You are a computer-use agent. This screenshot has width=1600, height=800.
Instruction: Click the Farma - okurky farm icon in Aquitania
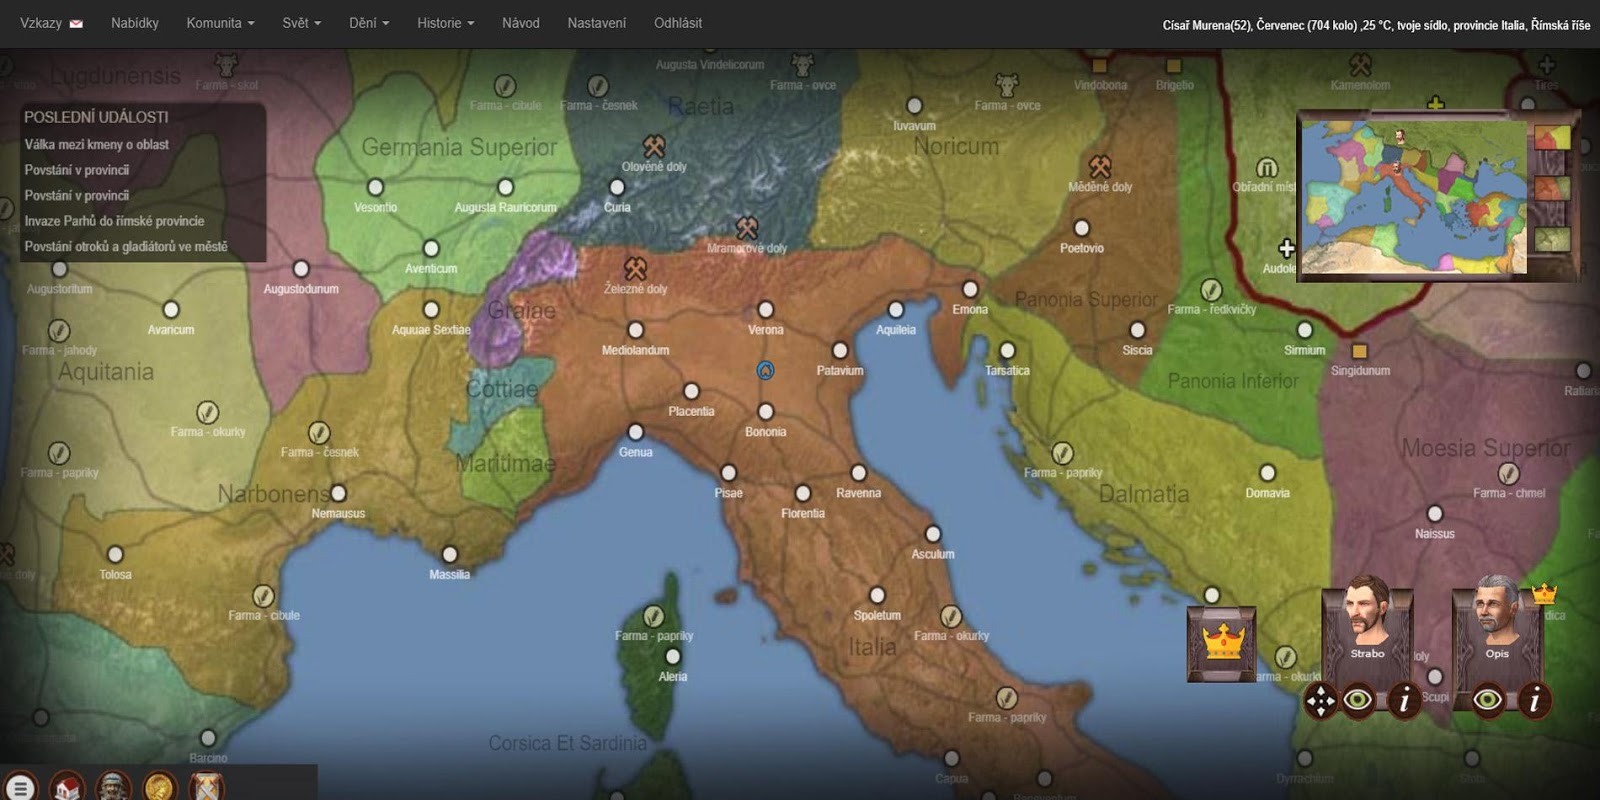tap(207, 411)
